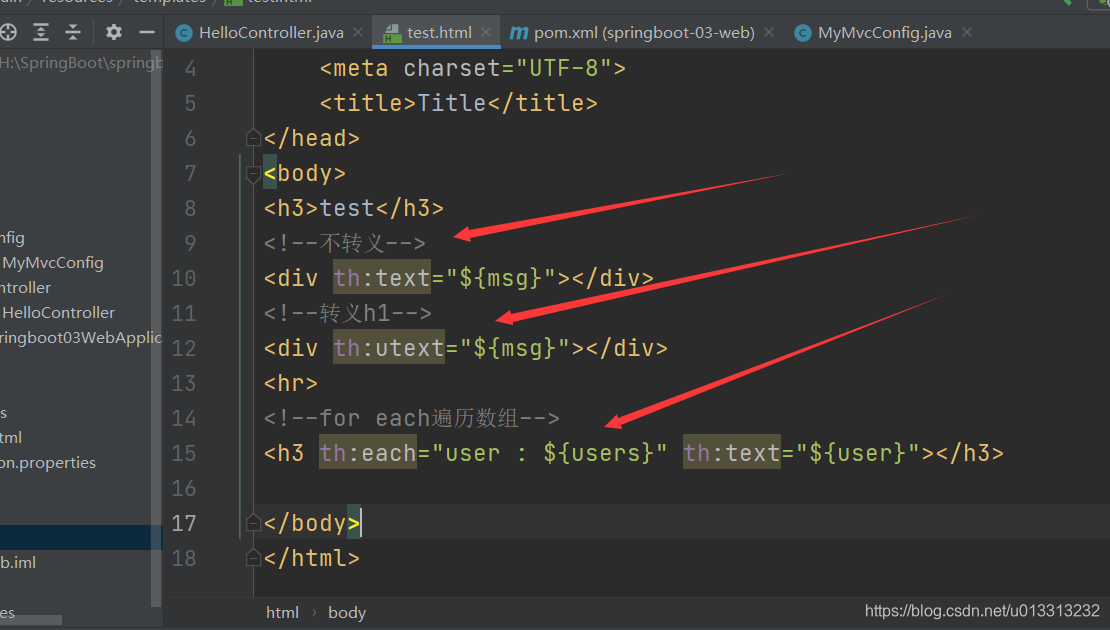Select HelloController in project tree
This screenshot has width=1110, height=630.
tap(58, 312)
